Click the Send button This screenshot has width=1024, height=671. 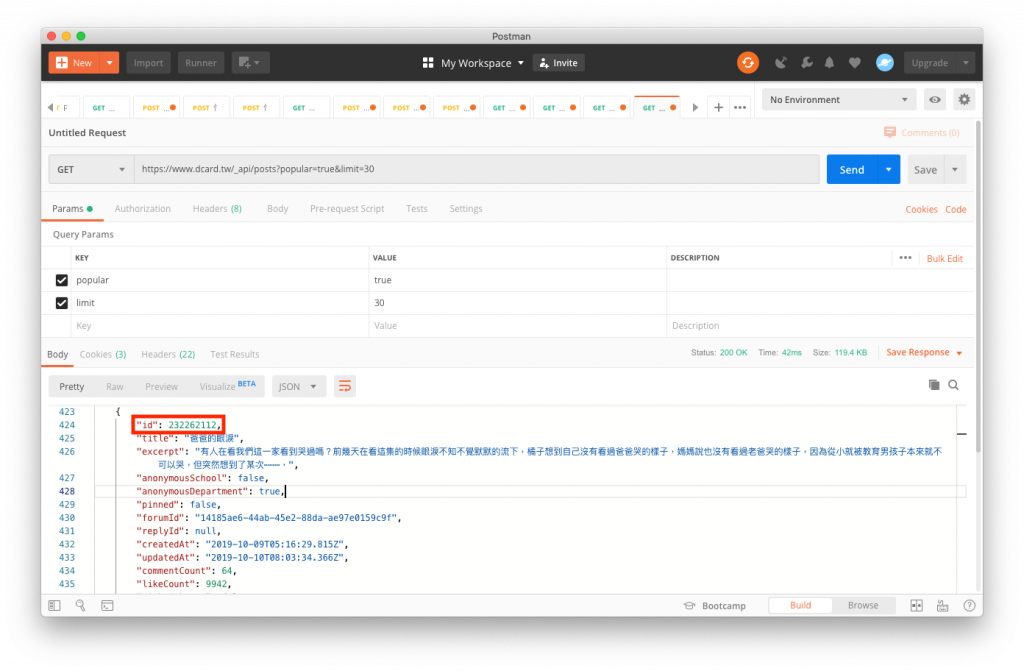tap(852, 169)
